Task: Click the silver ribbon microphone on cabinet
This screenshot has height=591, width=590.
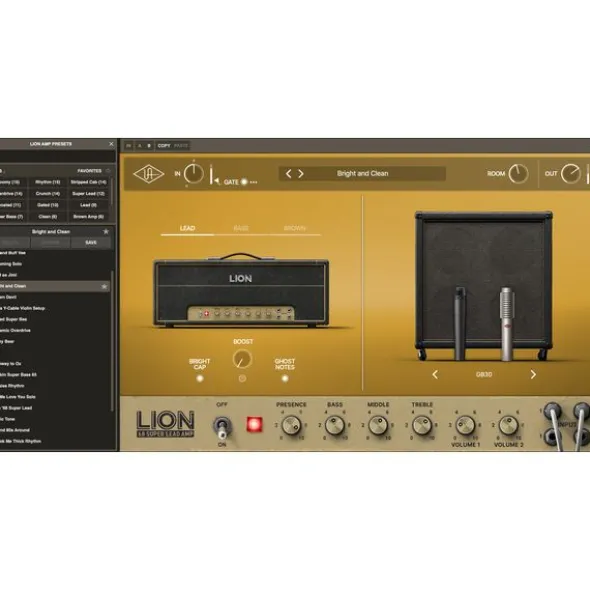Action: (x=507, y=323)
